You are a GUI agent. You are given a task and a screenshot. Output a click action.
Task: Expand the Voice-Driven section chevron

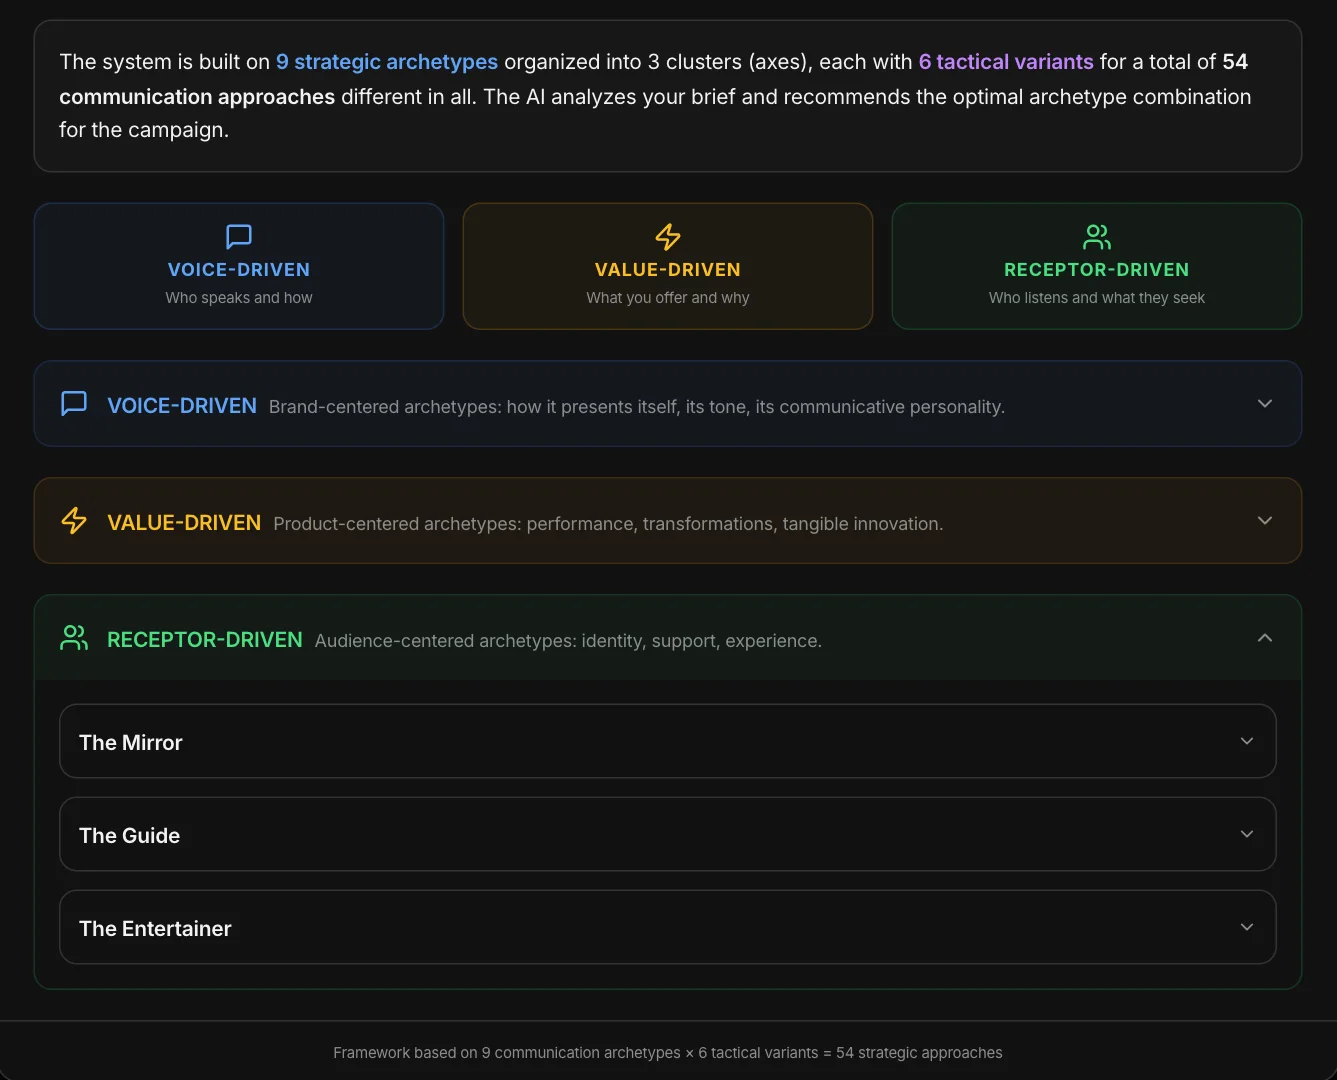coord(1265,403)
